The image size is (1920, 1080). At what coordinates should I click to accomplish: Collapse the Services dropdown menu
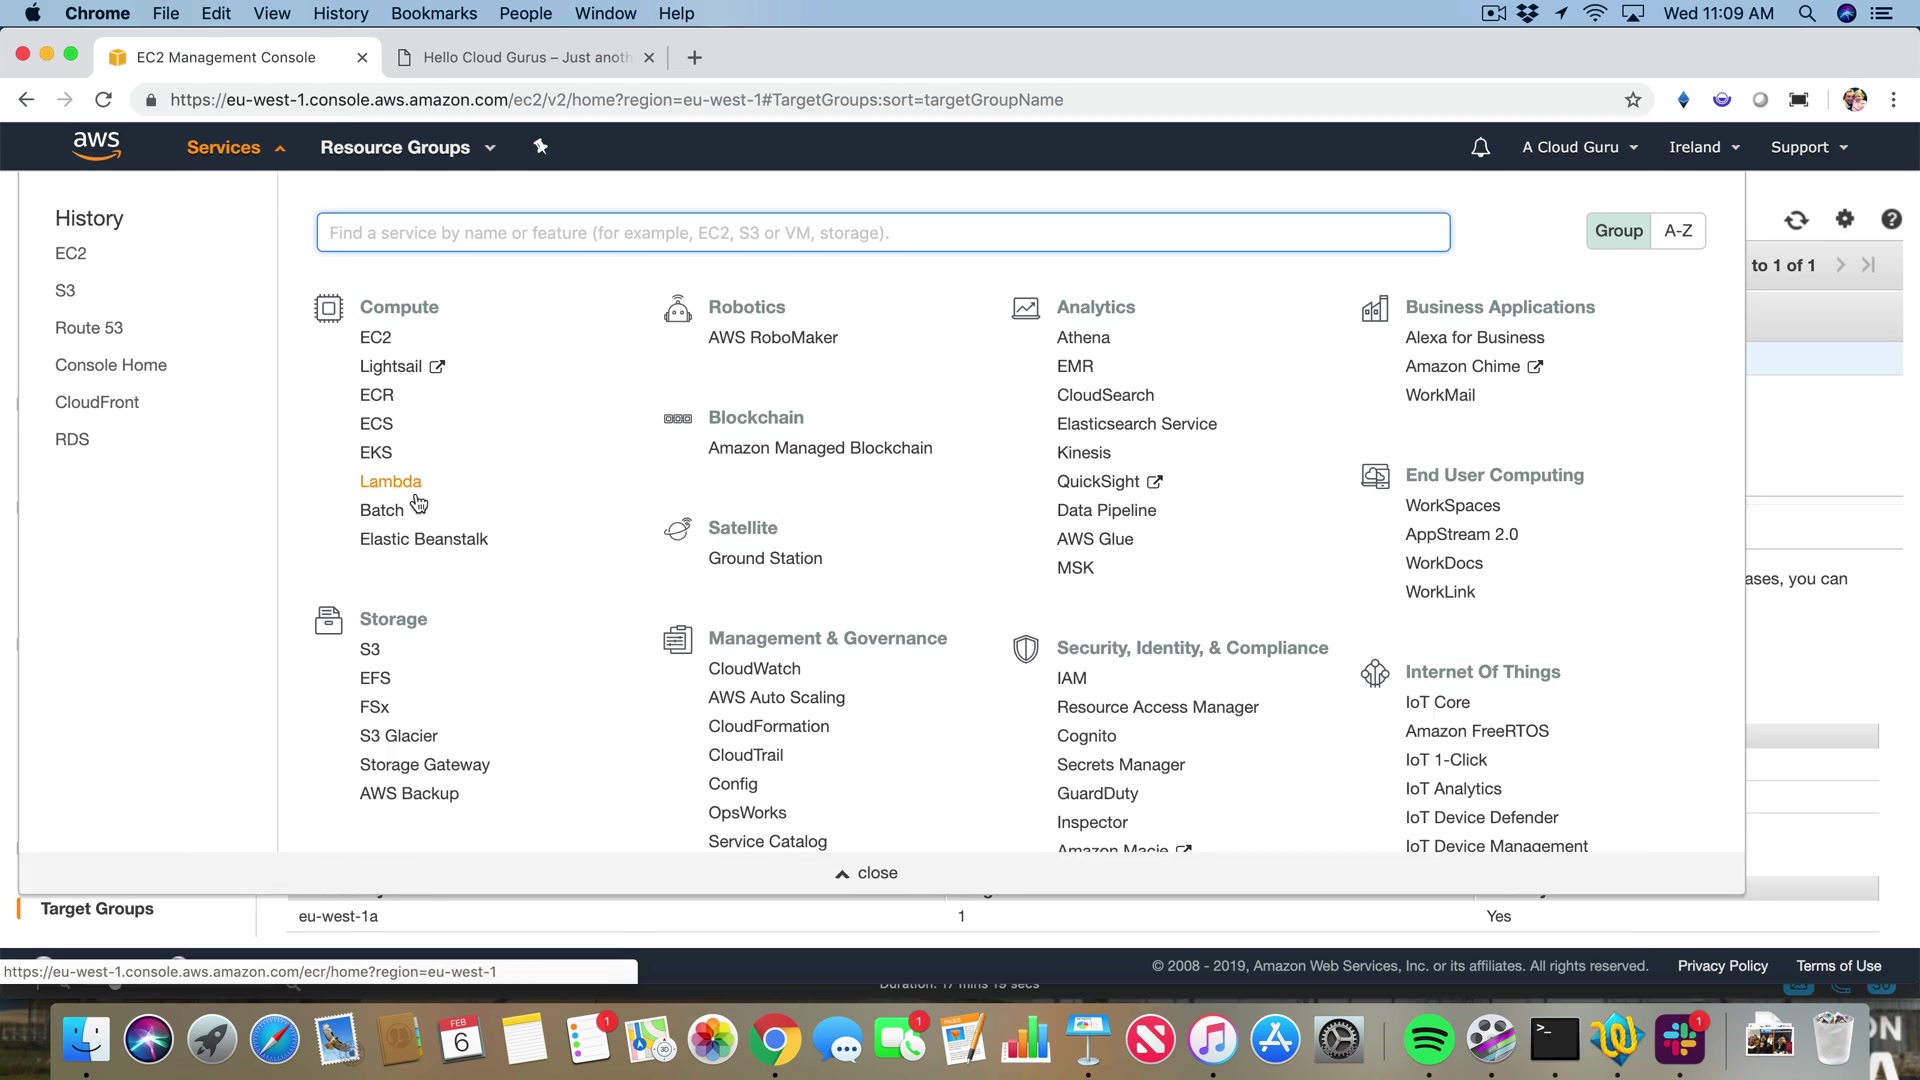(x=236, y=147)
